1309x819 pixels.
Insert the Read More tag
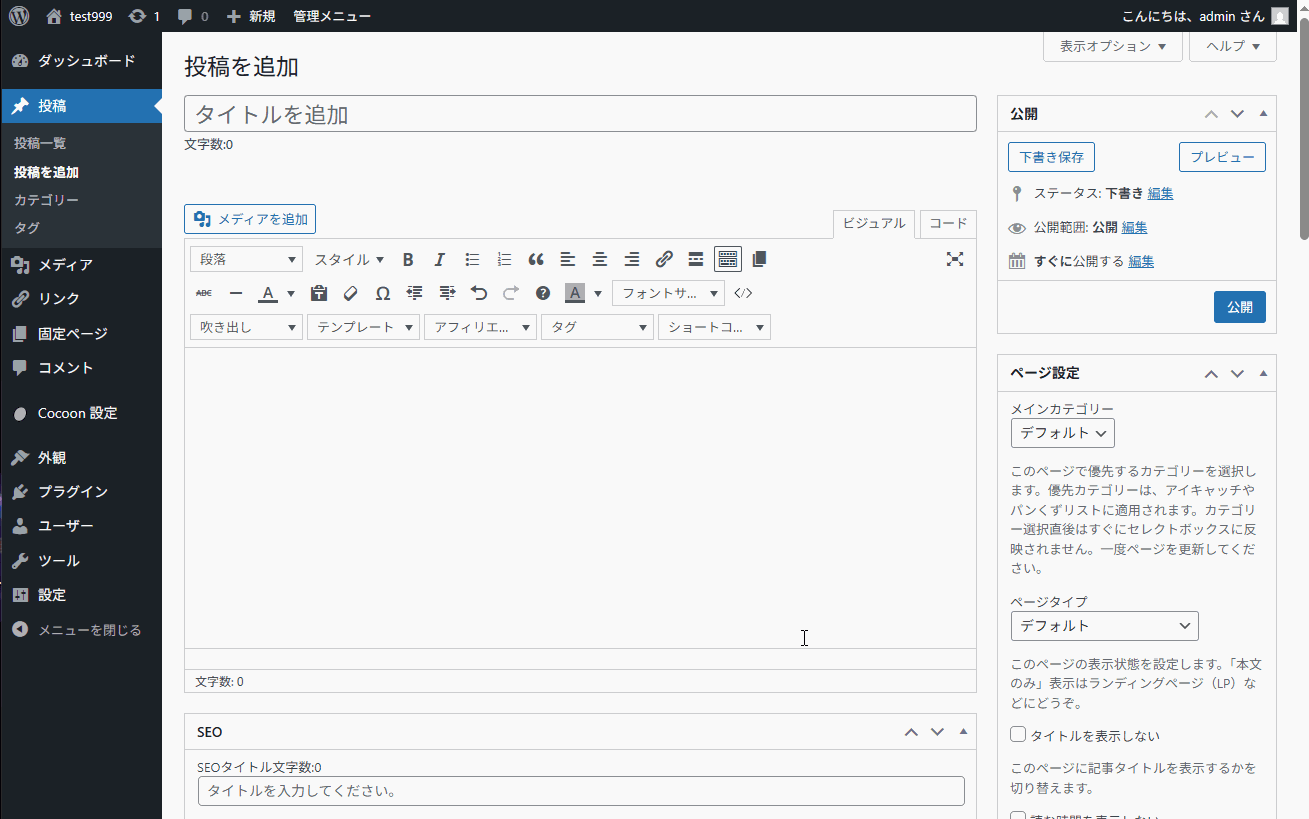pos(696,259)
